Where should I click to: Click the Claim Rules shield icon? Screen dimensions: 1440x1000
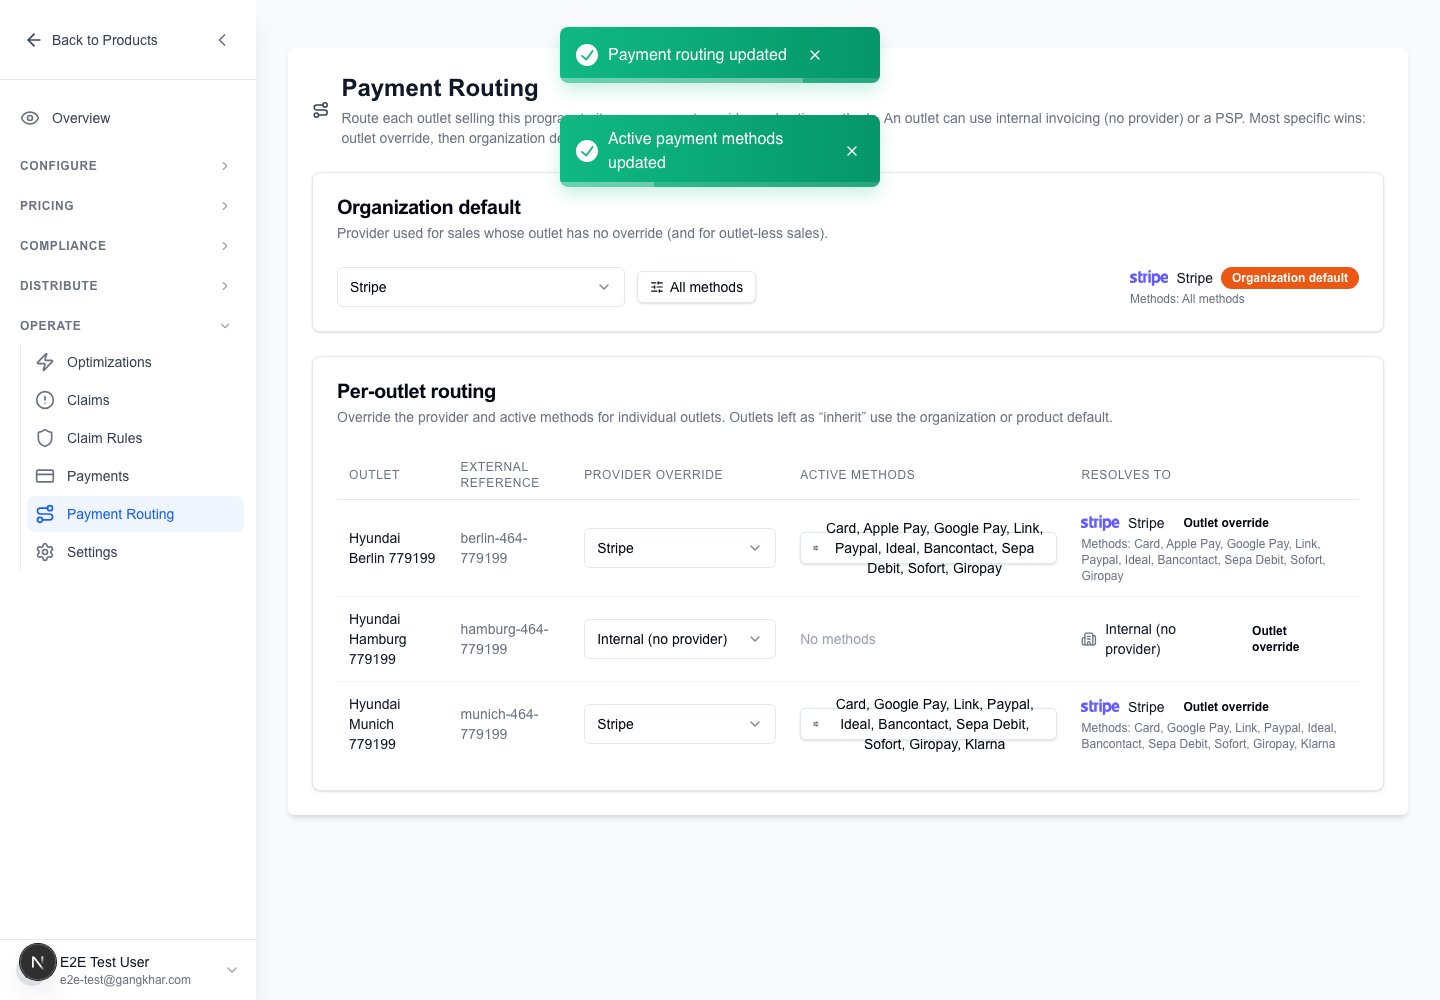click(x=45, y=438)
